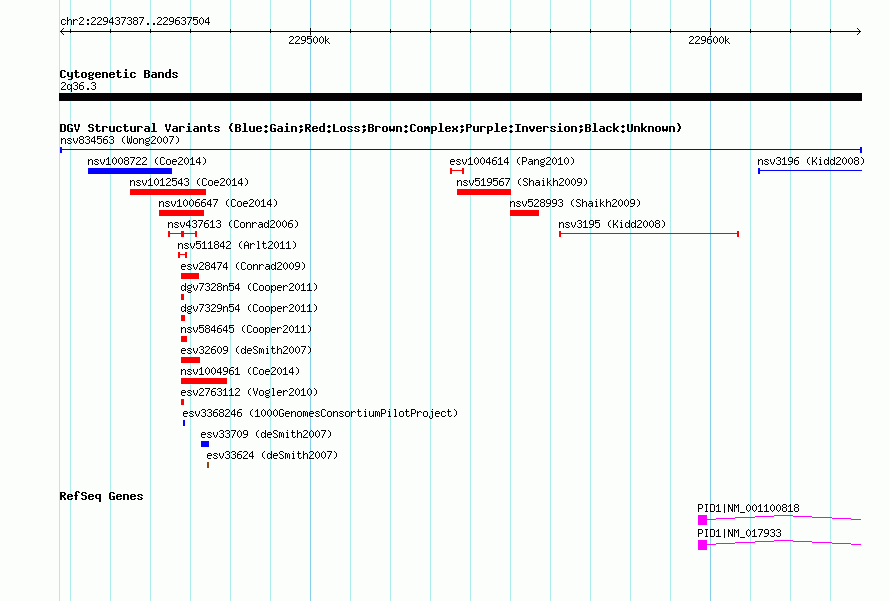
Task: Click the nsv834563 (Wong2007) variant label
Action: click(120, 140)
